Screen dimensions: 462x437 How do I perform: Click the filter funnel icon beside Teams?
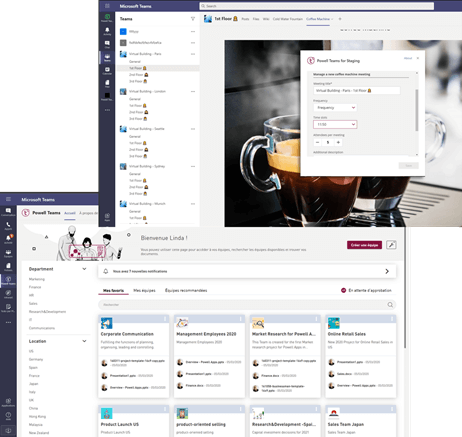(193, 19)
